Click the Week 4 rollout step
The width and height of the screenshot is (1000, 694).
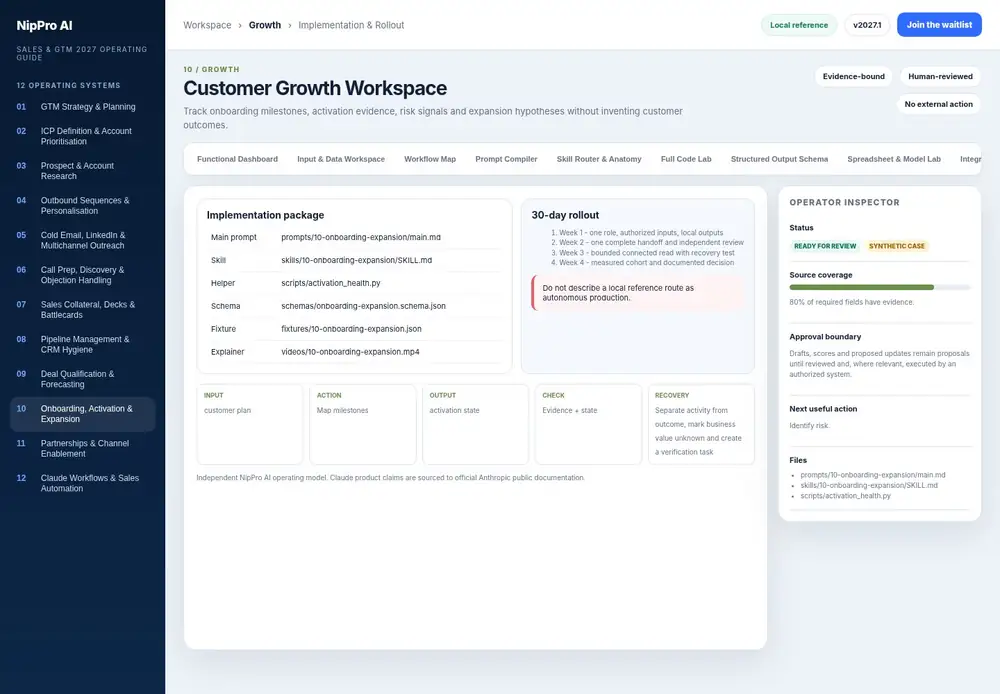click(647, 262)
